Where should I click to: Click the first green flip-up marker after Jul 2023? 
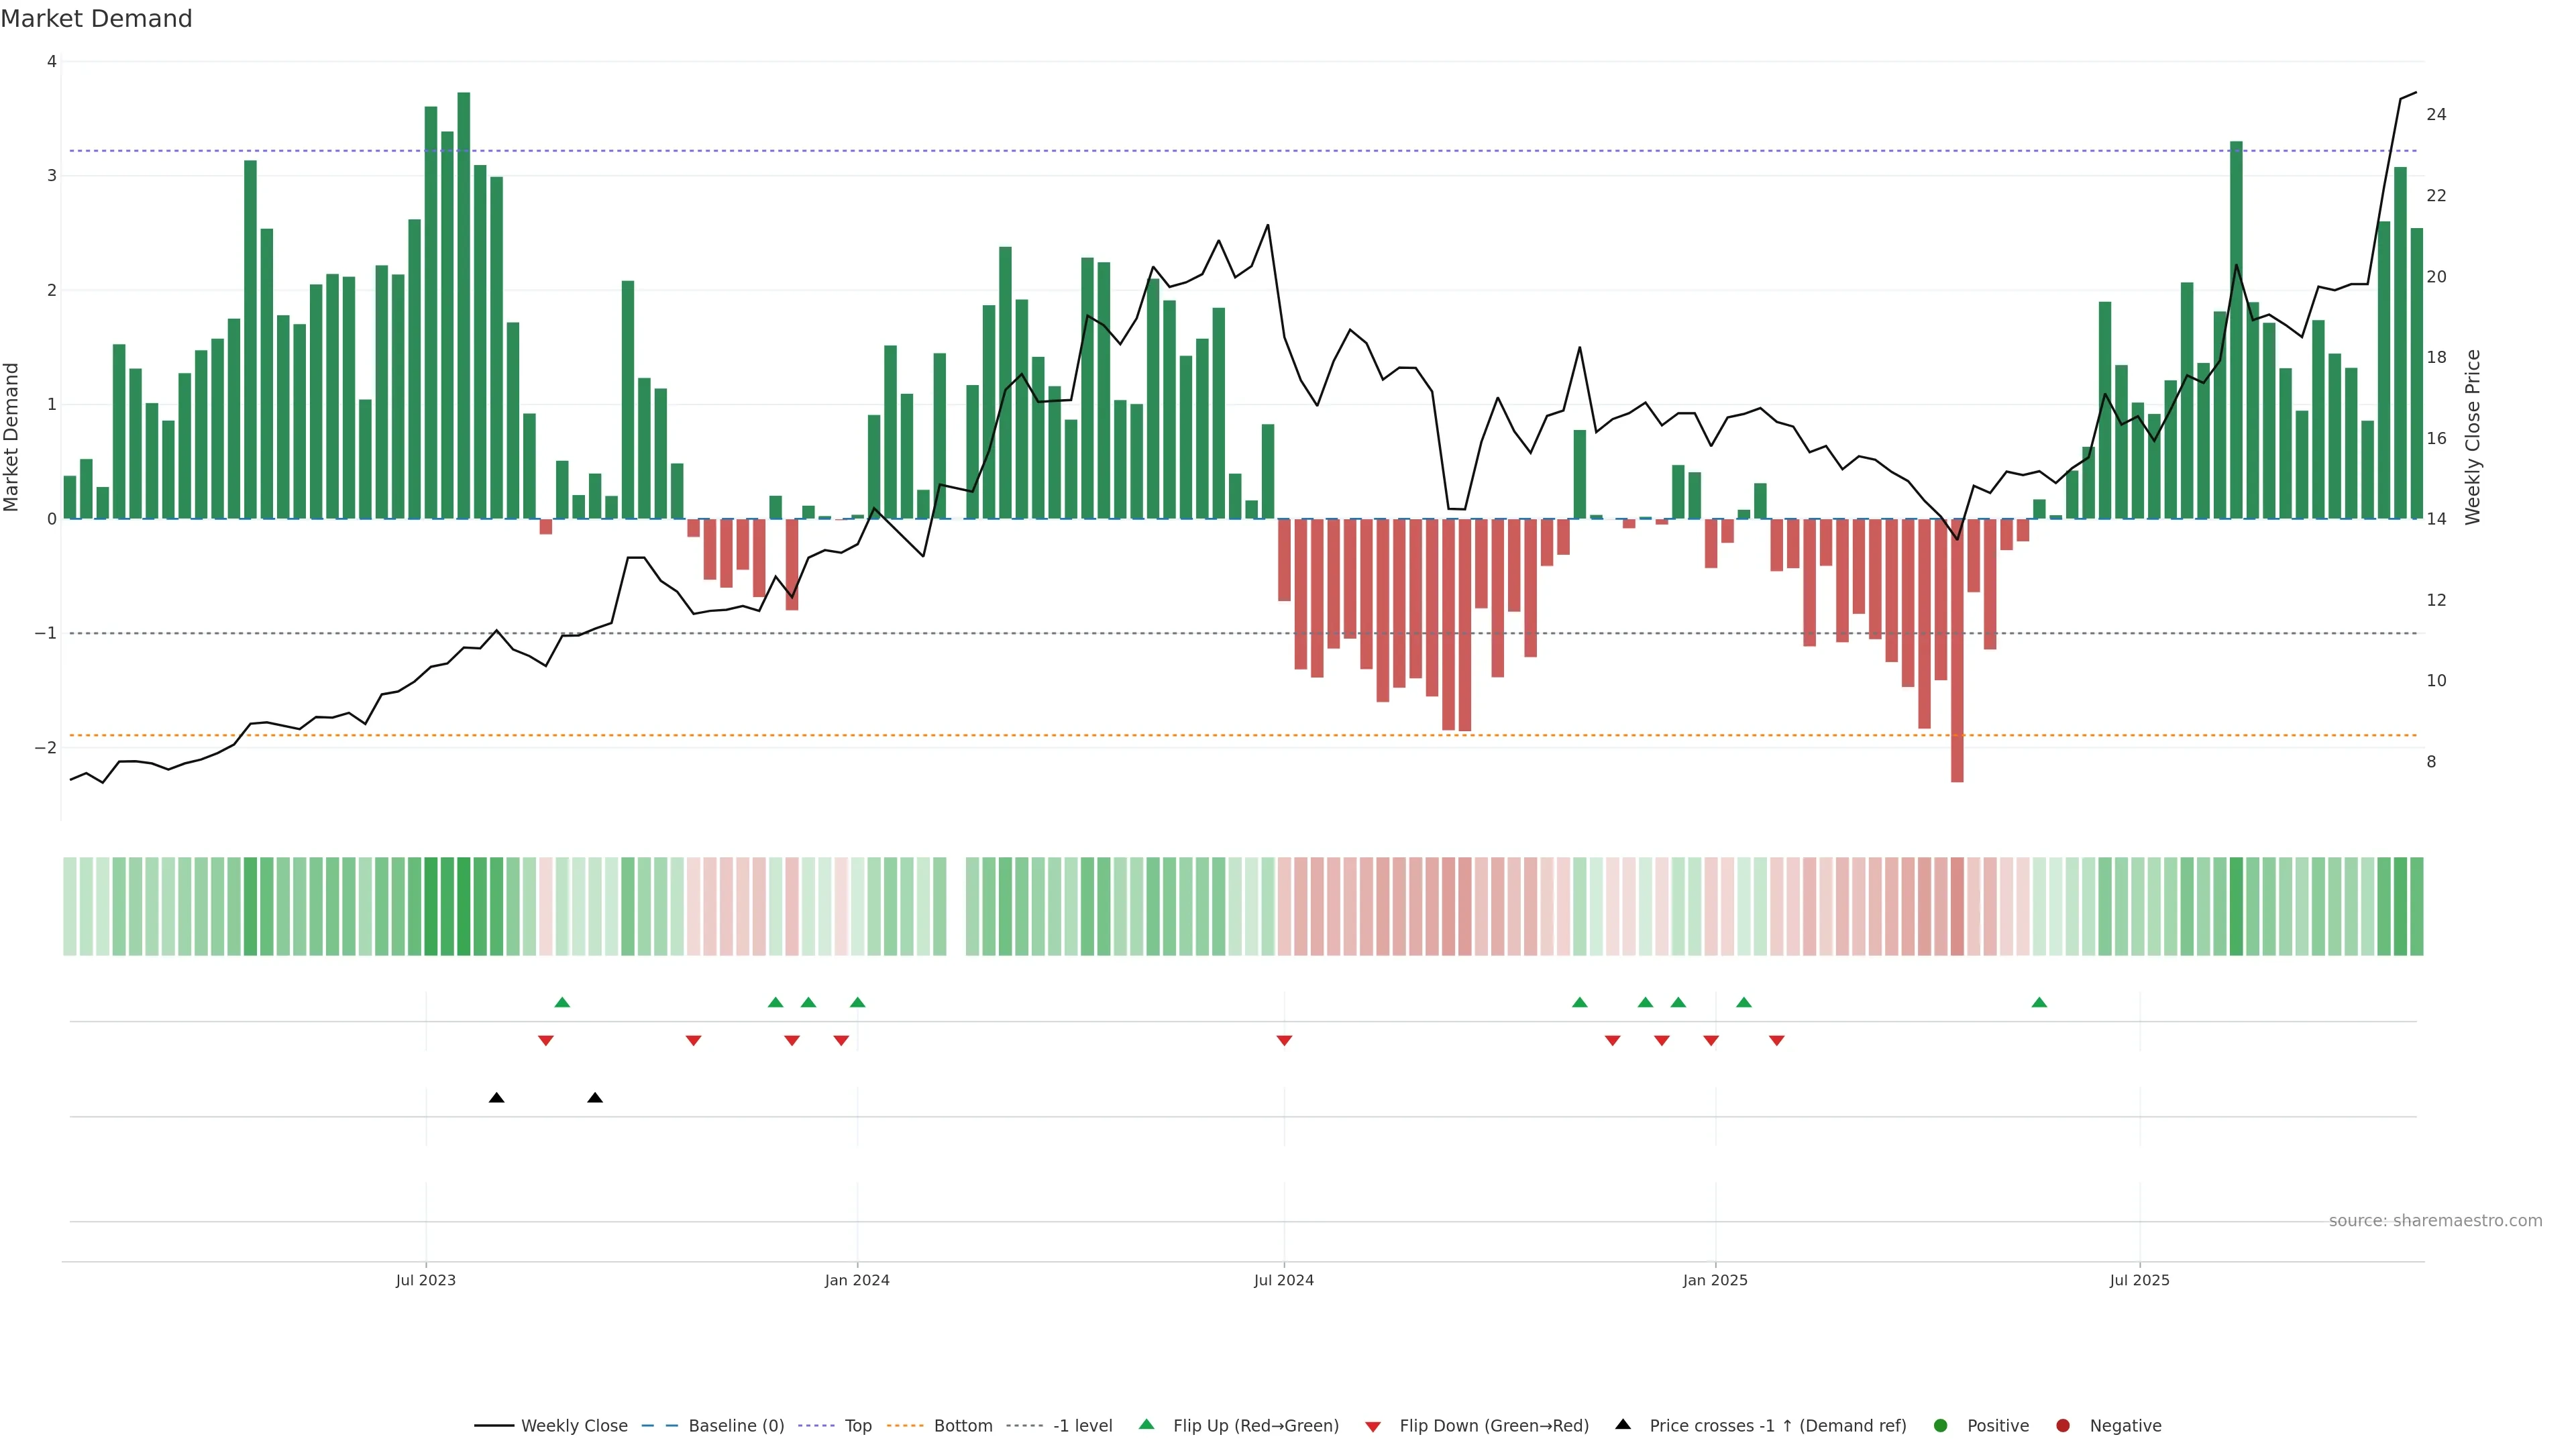point(562,1002)
